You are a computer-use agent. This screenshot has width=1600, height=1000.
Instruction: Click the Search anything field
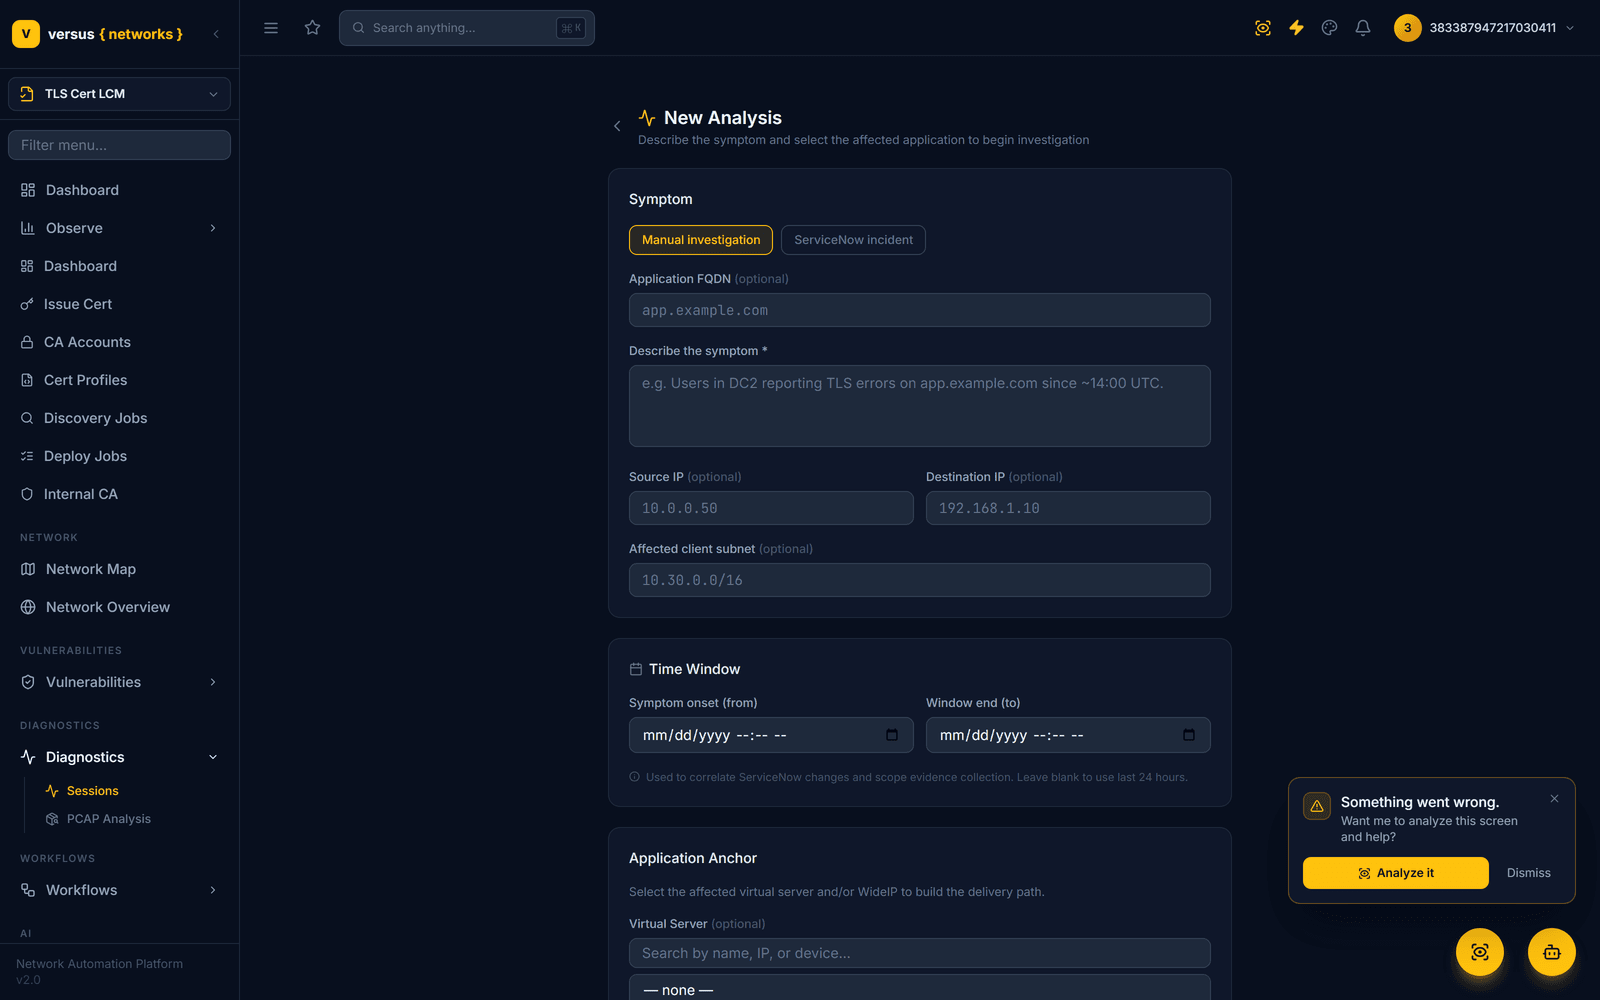(467, 28)
